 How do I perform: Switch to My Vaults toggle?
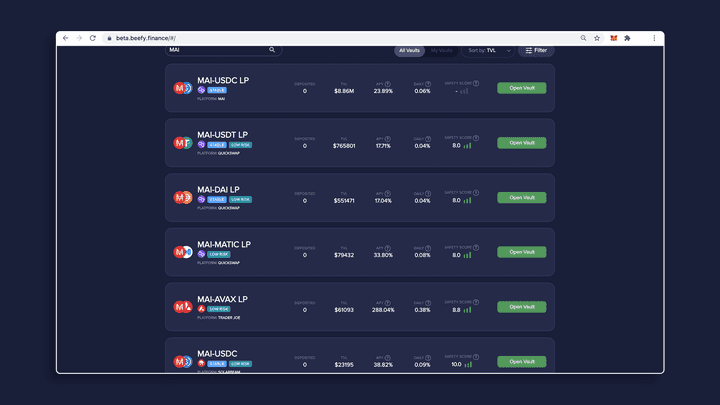pos(441,50)
